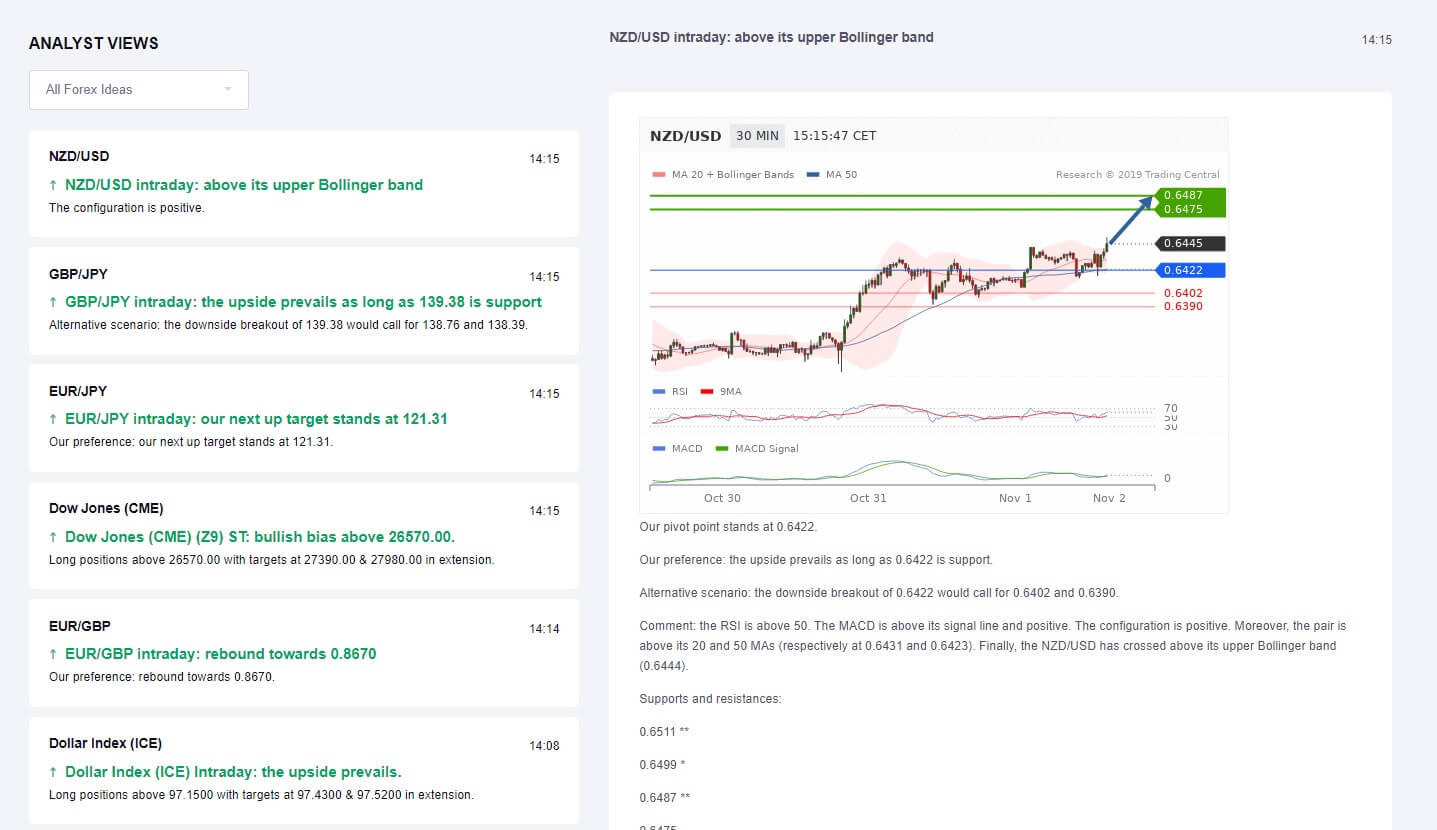Image resolution: width=1437 pixels, height=830 pixels.
Task: Open NZD/USD intraday Bollinger band idea
Action: pyautogui.click(x=243, y=185)
